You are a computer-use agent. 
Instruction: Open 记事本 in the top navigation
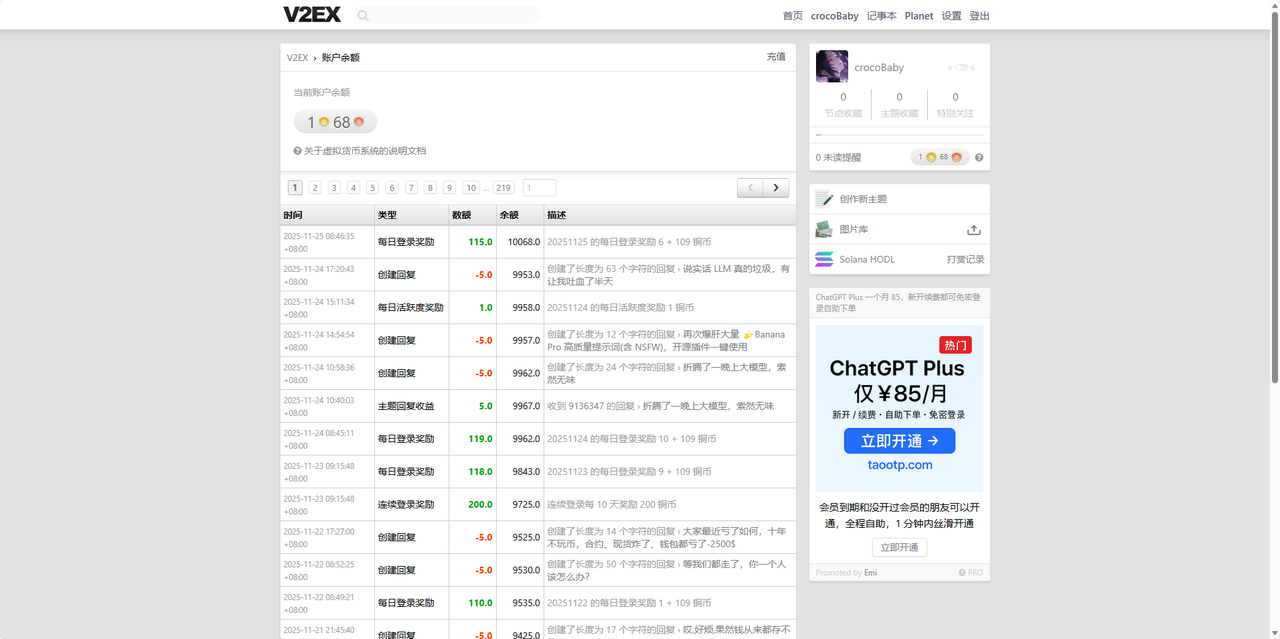(881, 16)
